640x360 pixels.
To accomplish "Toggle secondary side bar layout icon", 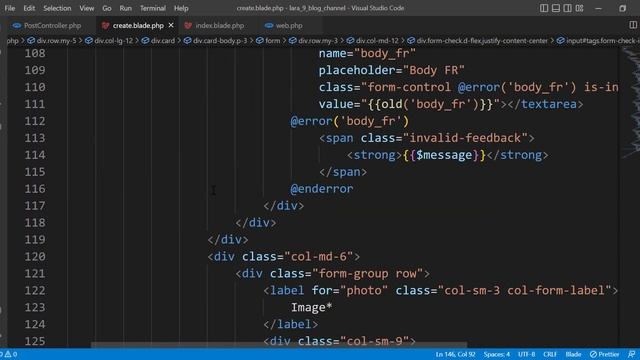I will click(x=567, y=8).
